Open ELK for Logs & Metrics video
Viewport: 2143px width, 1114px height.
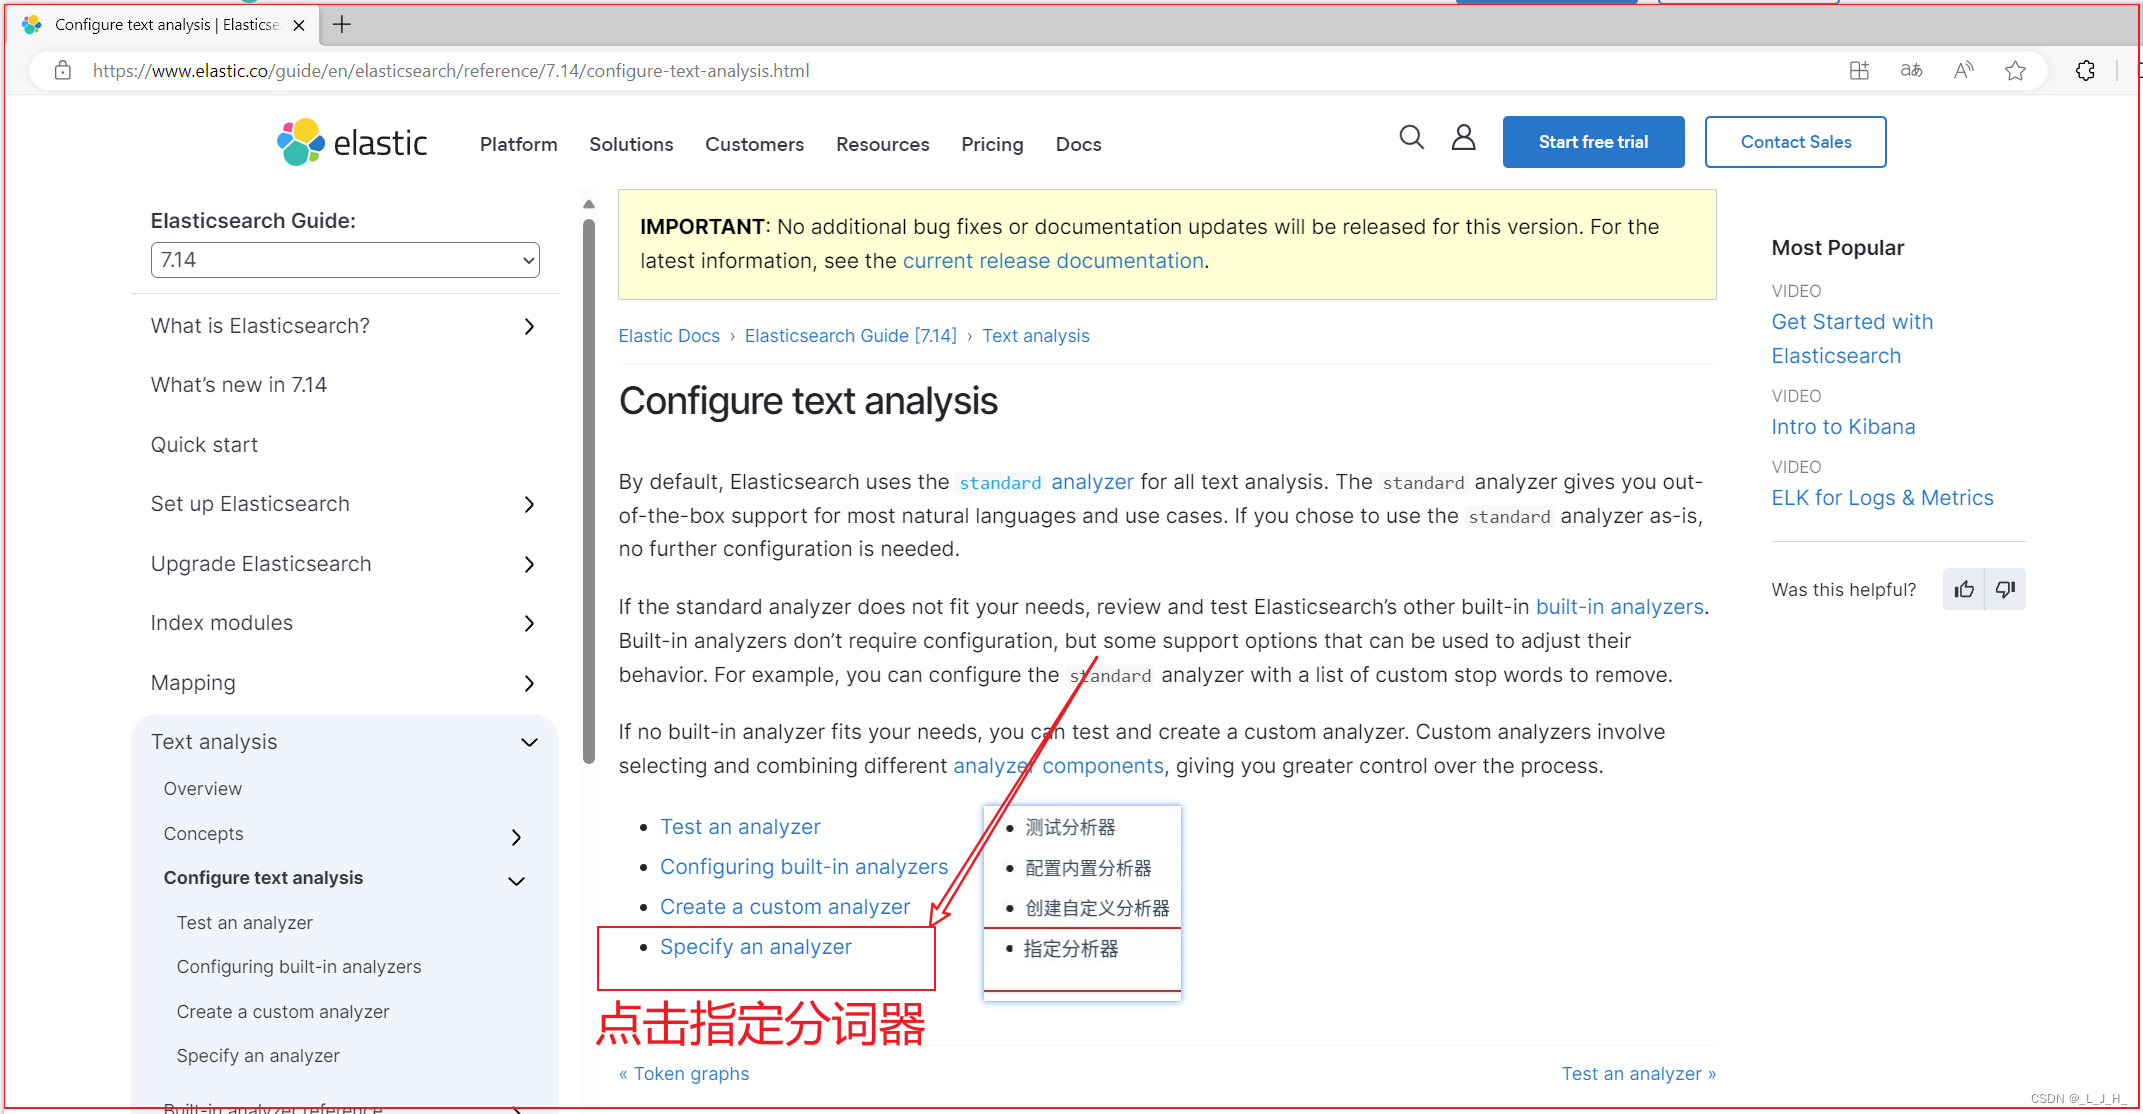tap(1882, 498)
